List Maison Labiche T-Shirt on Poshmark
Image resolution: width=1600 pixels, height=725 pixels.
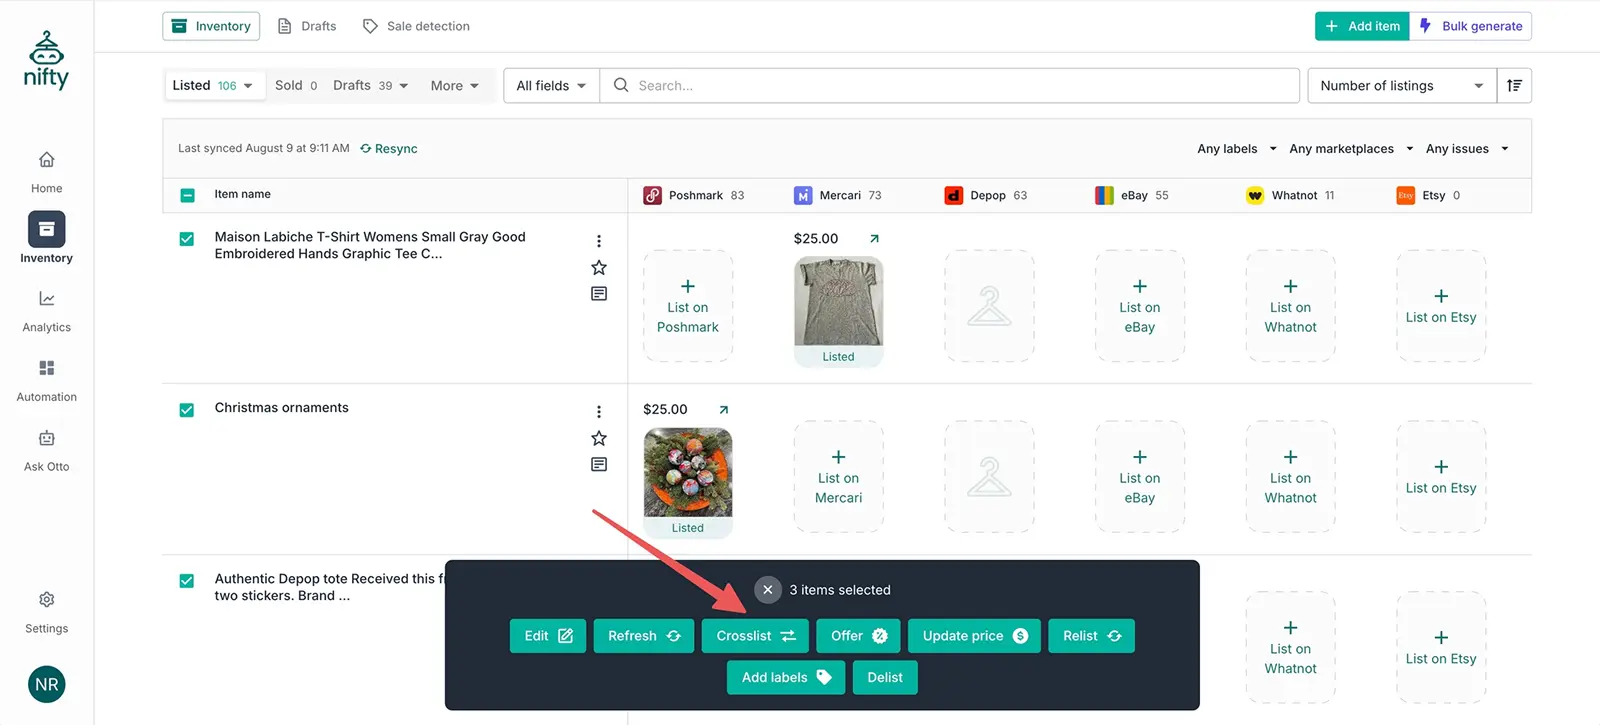click(x=688, y=306)
